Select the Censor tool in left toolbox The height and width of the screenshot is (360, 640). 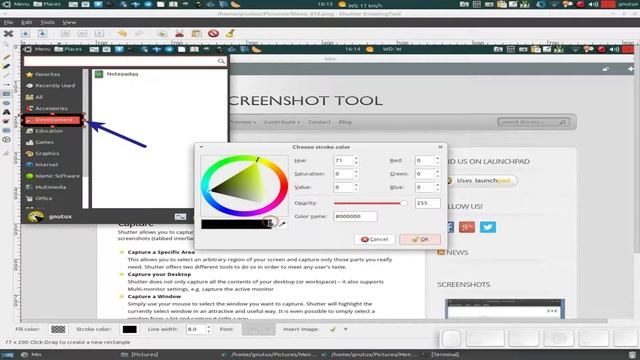pyautogui.click(x=7, y=121)
